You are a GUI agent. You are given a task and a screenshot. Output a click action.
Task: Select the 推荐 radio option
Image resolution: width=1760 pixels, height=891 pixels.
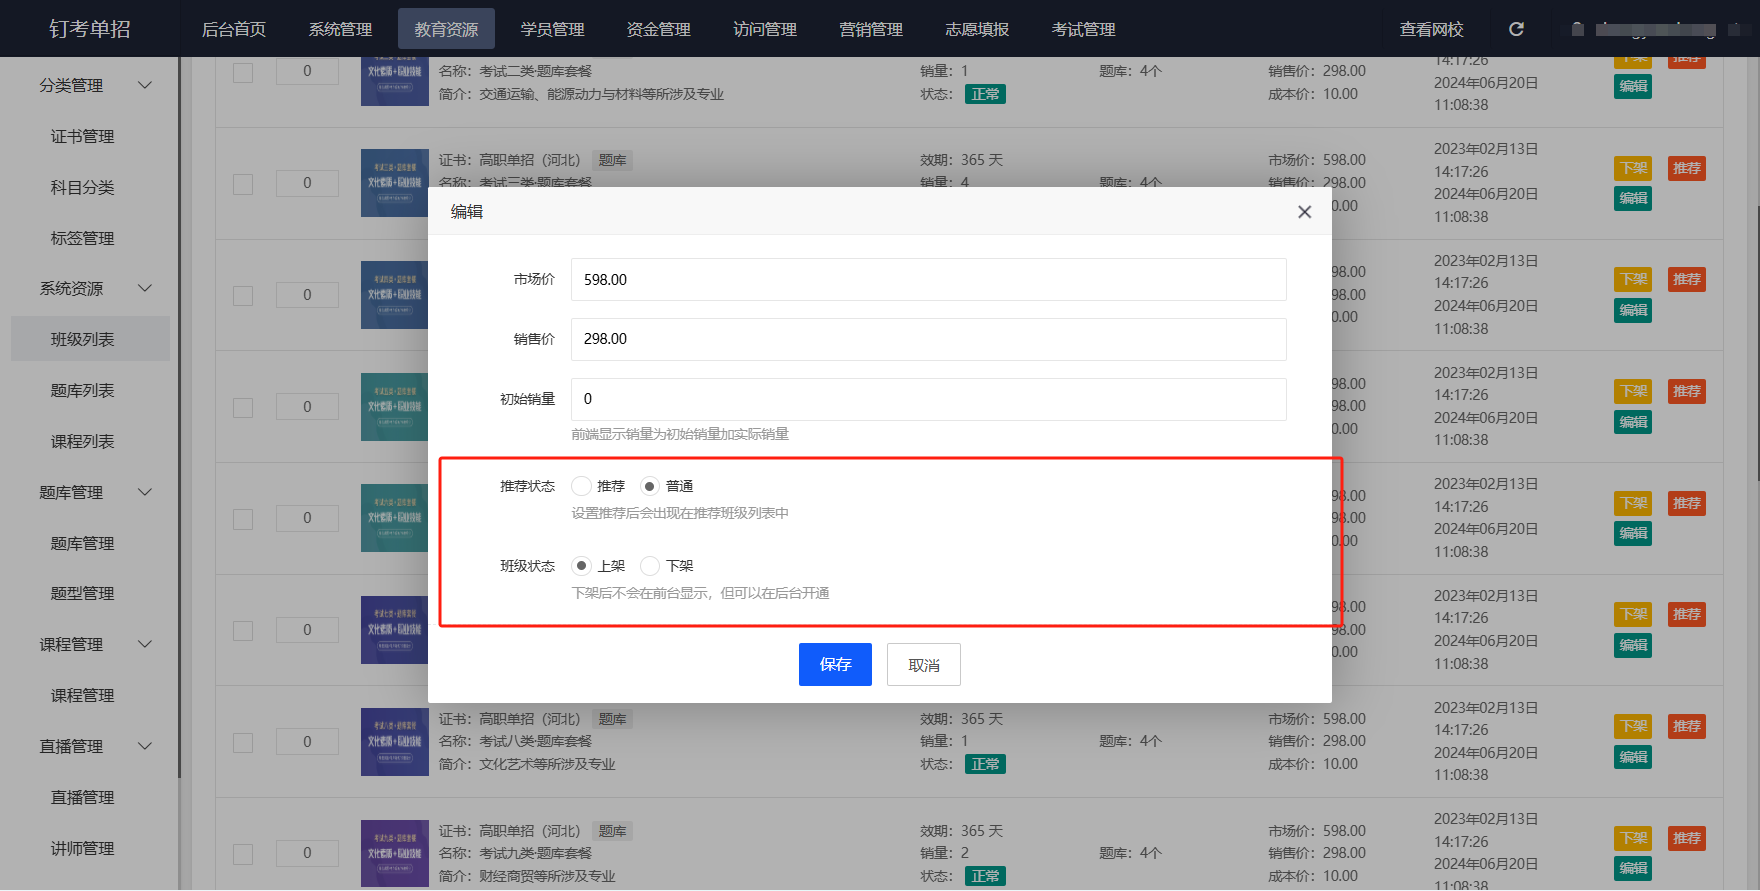[581, 486]
